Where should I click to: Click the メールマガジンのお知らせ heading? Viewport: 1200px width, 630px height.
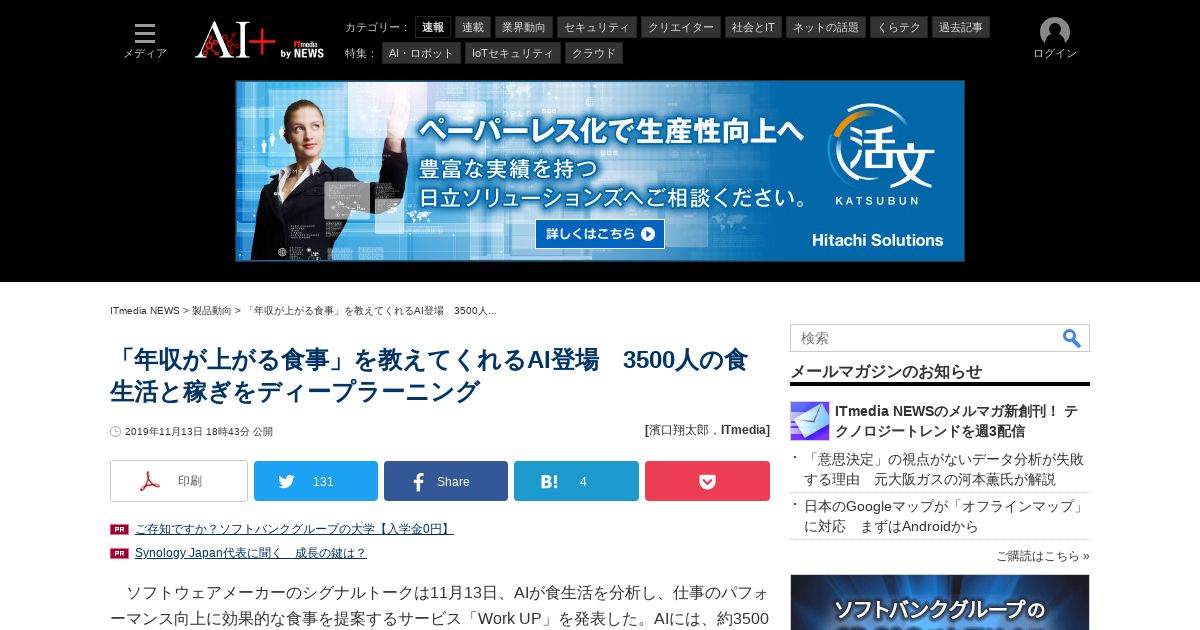click(x=886, y=371)
